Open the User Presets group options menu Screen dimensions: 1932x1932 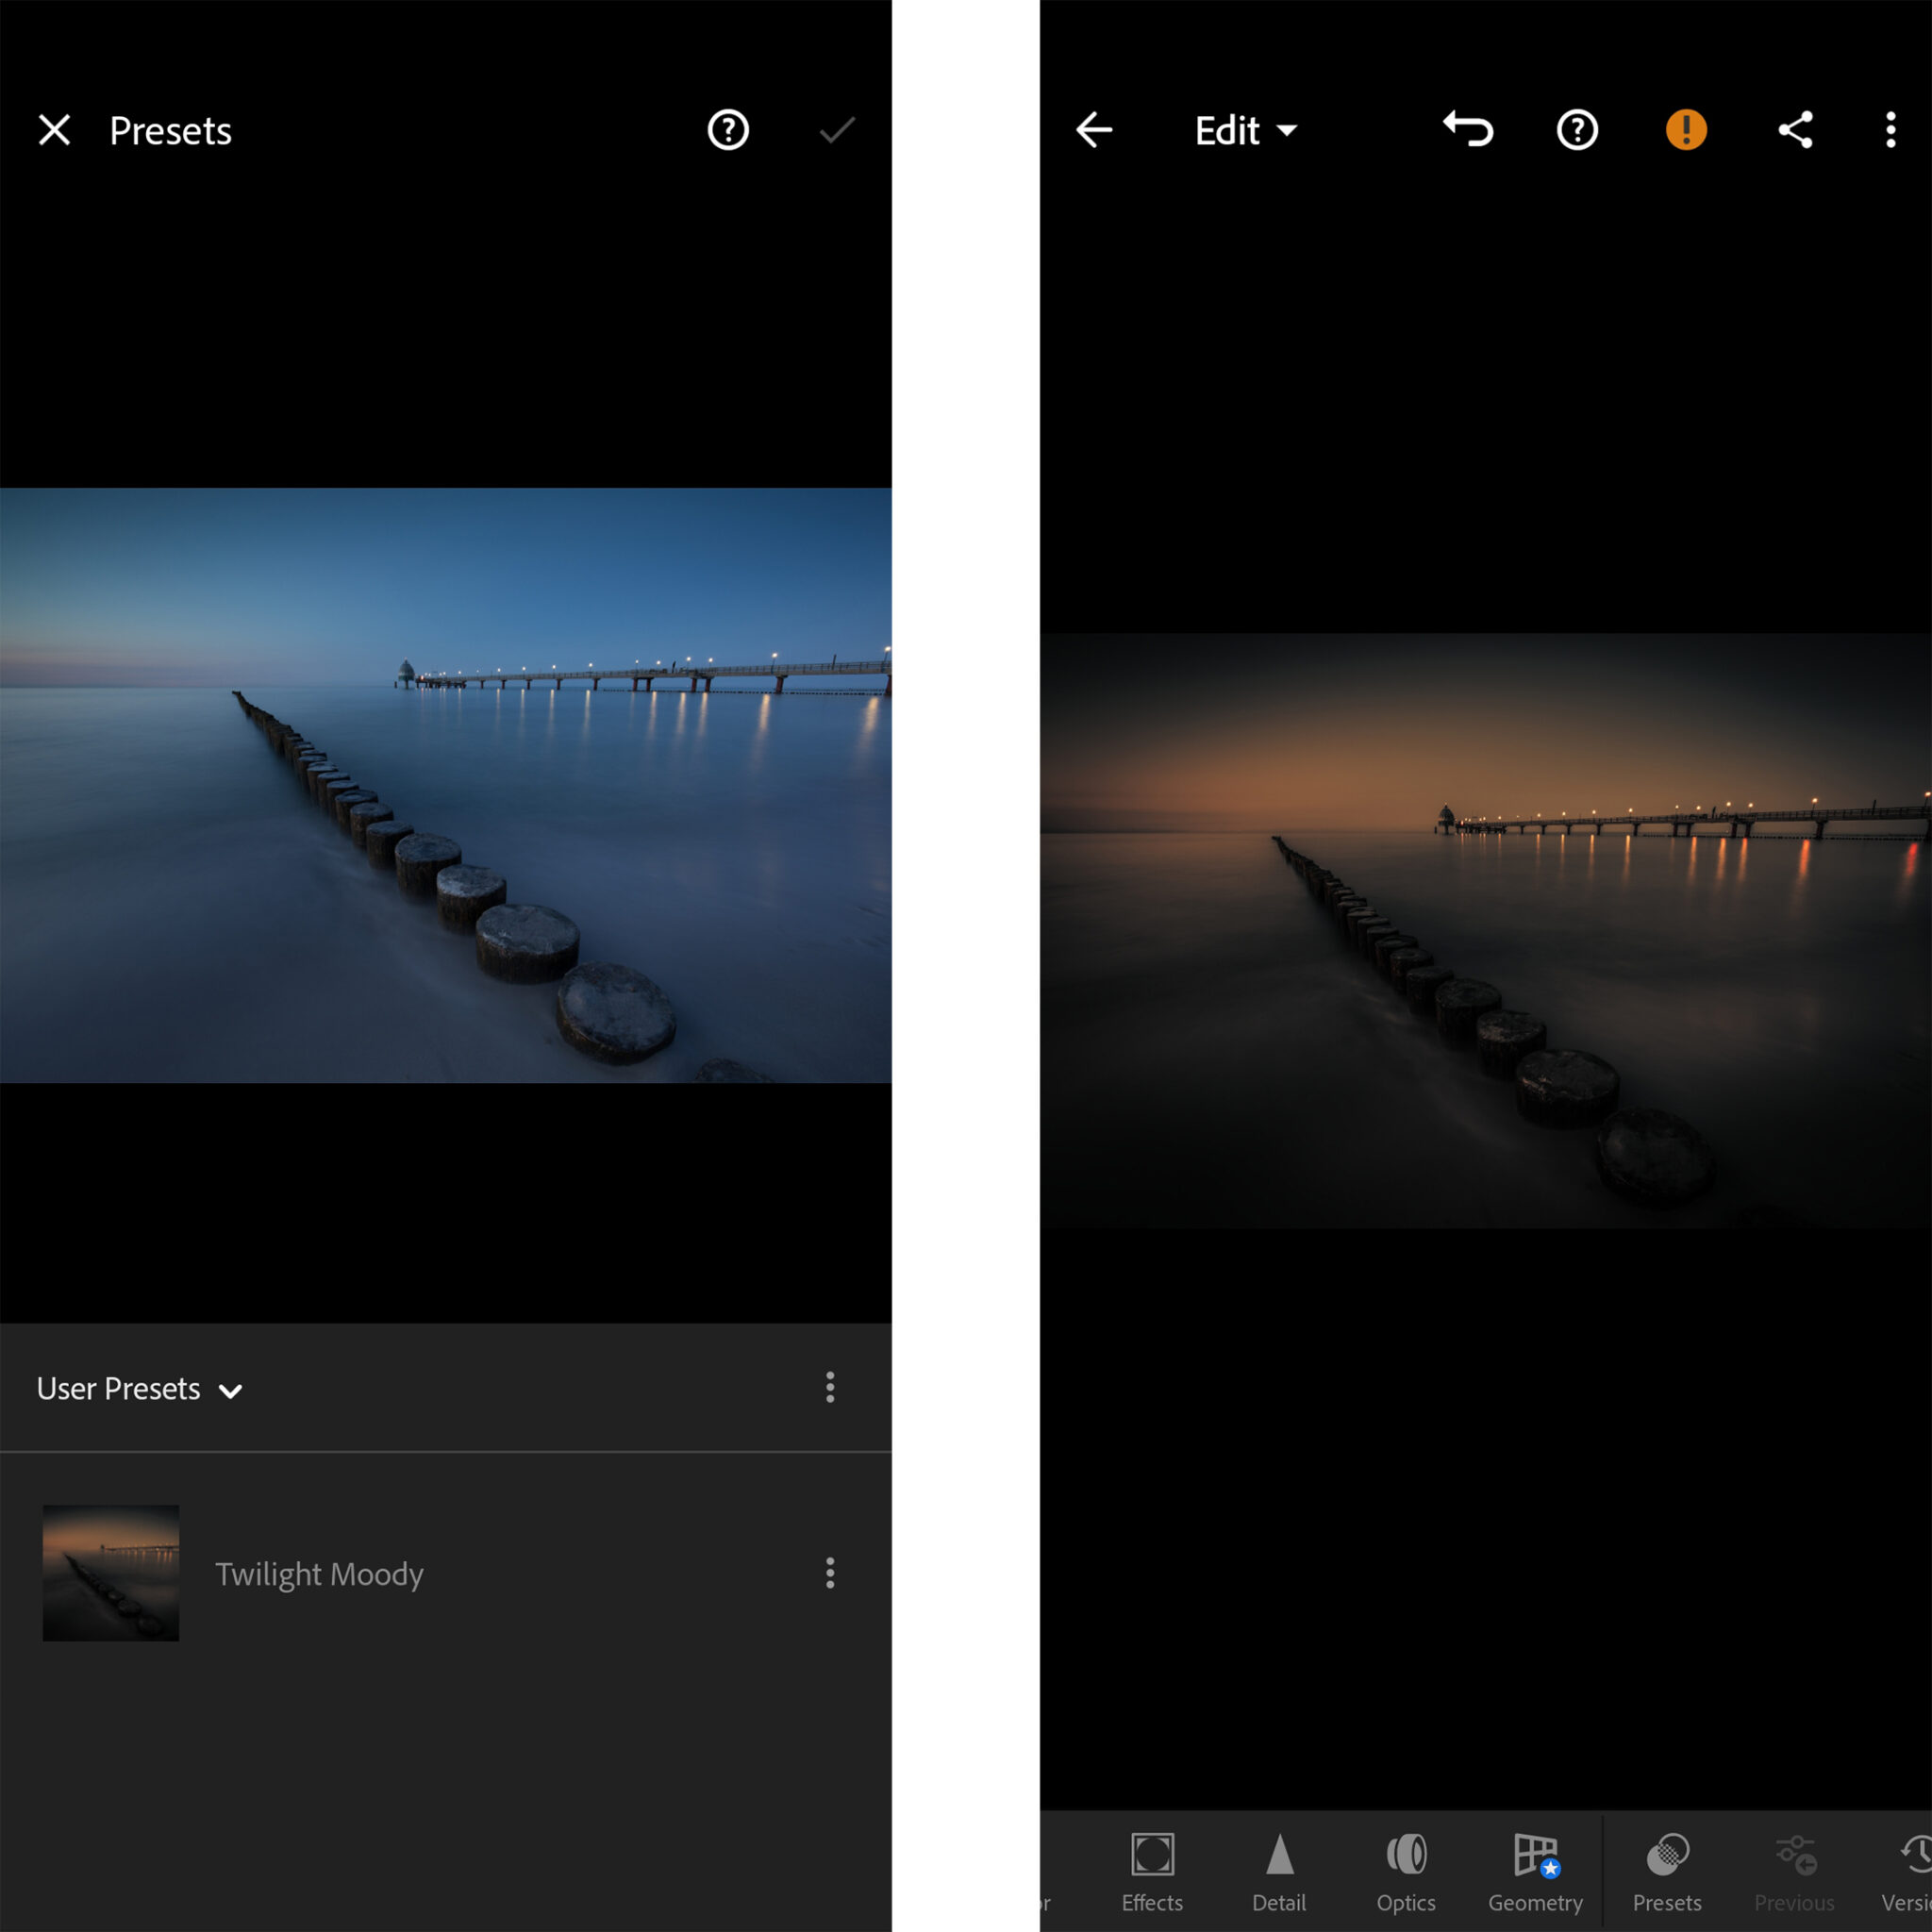pyautogui.click(x=830, y=1388)
